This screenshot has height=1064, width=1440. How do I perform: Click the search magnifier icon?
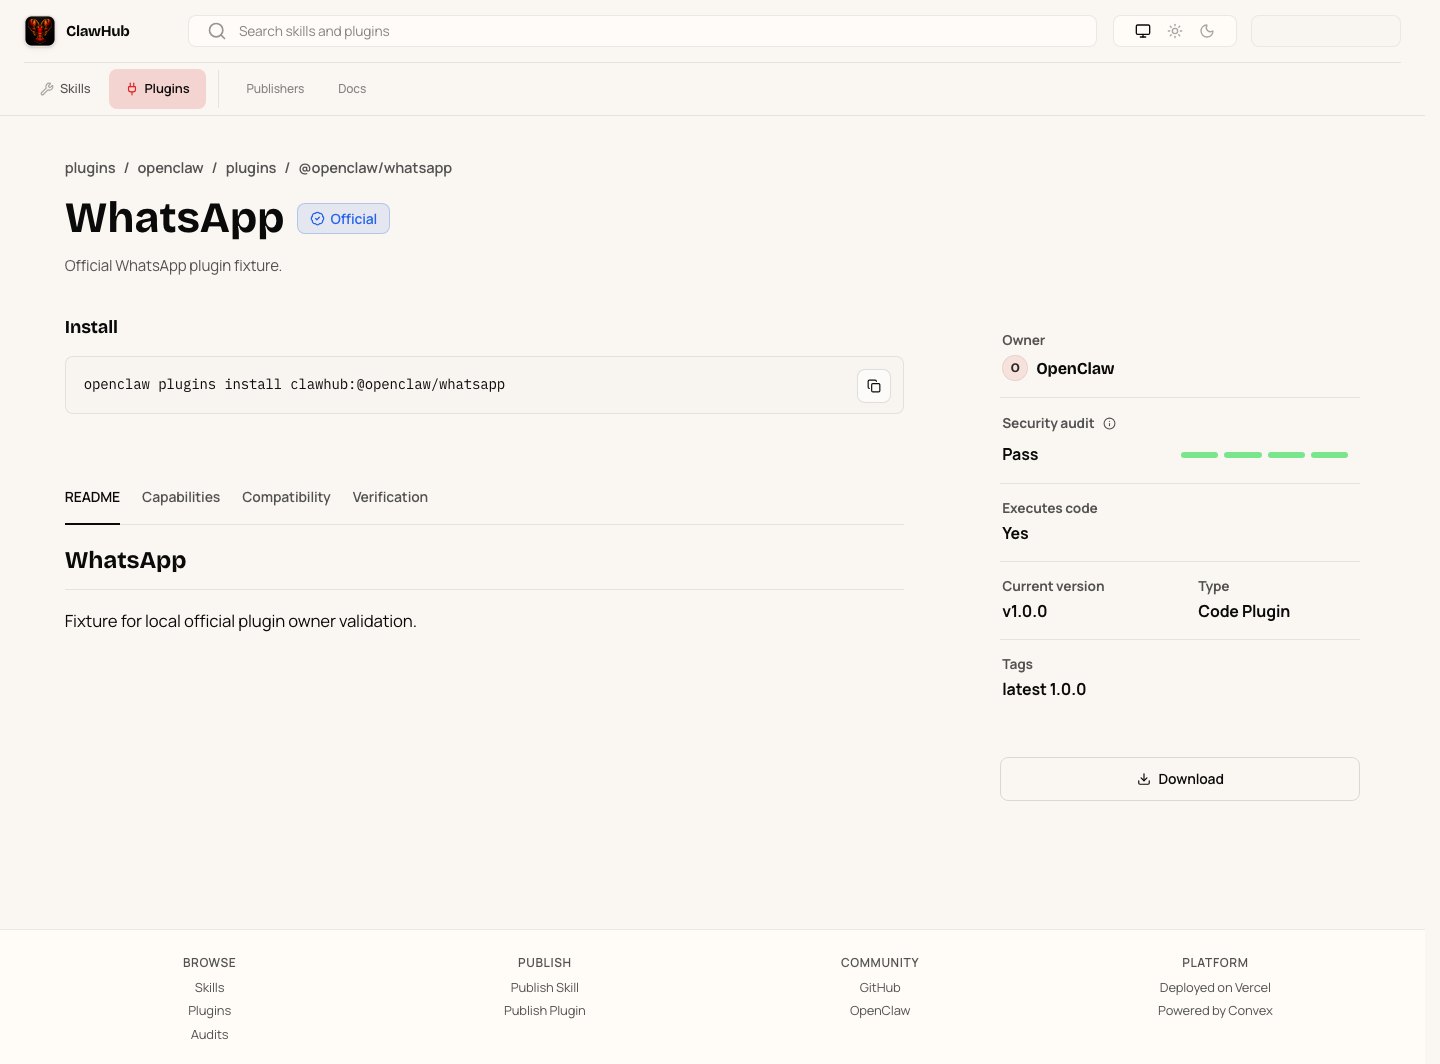tap(217, 31)
